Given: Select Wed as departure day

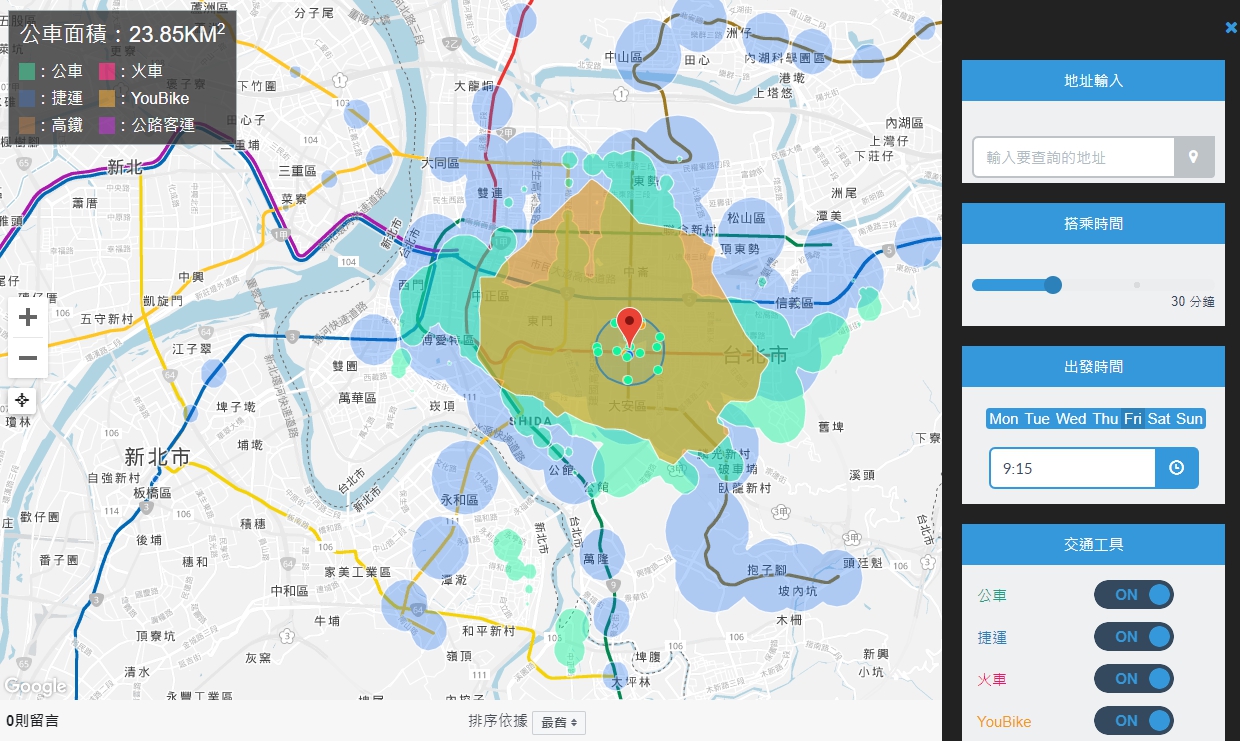Looking at the screenshot, I should pyautogui.click(x=1071, y=419).
